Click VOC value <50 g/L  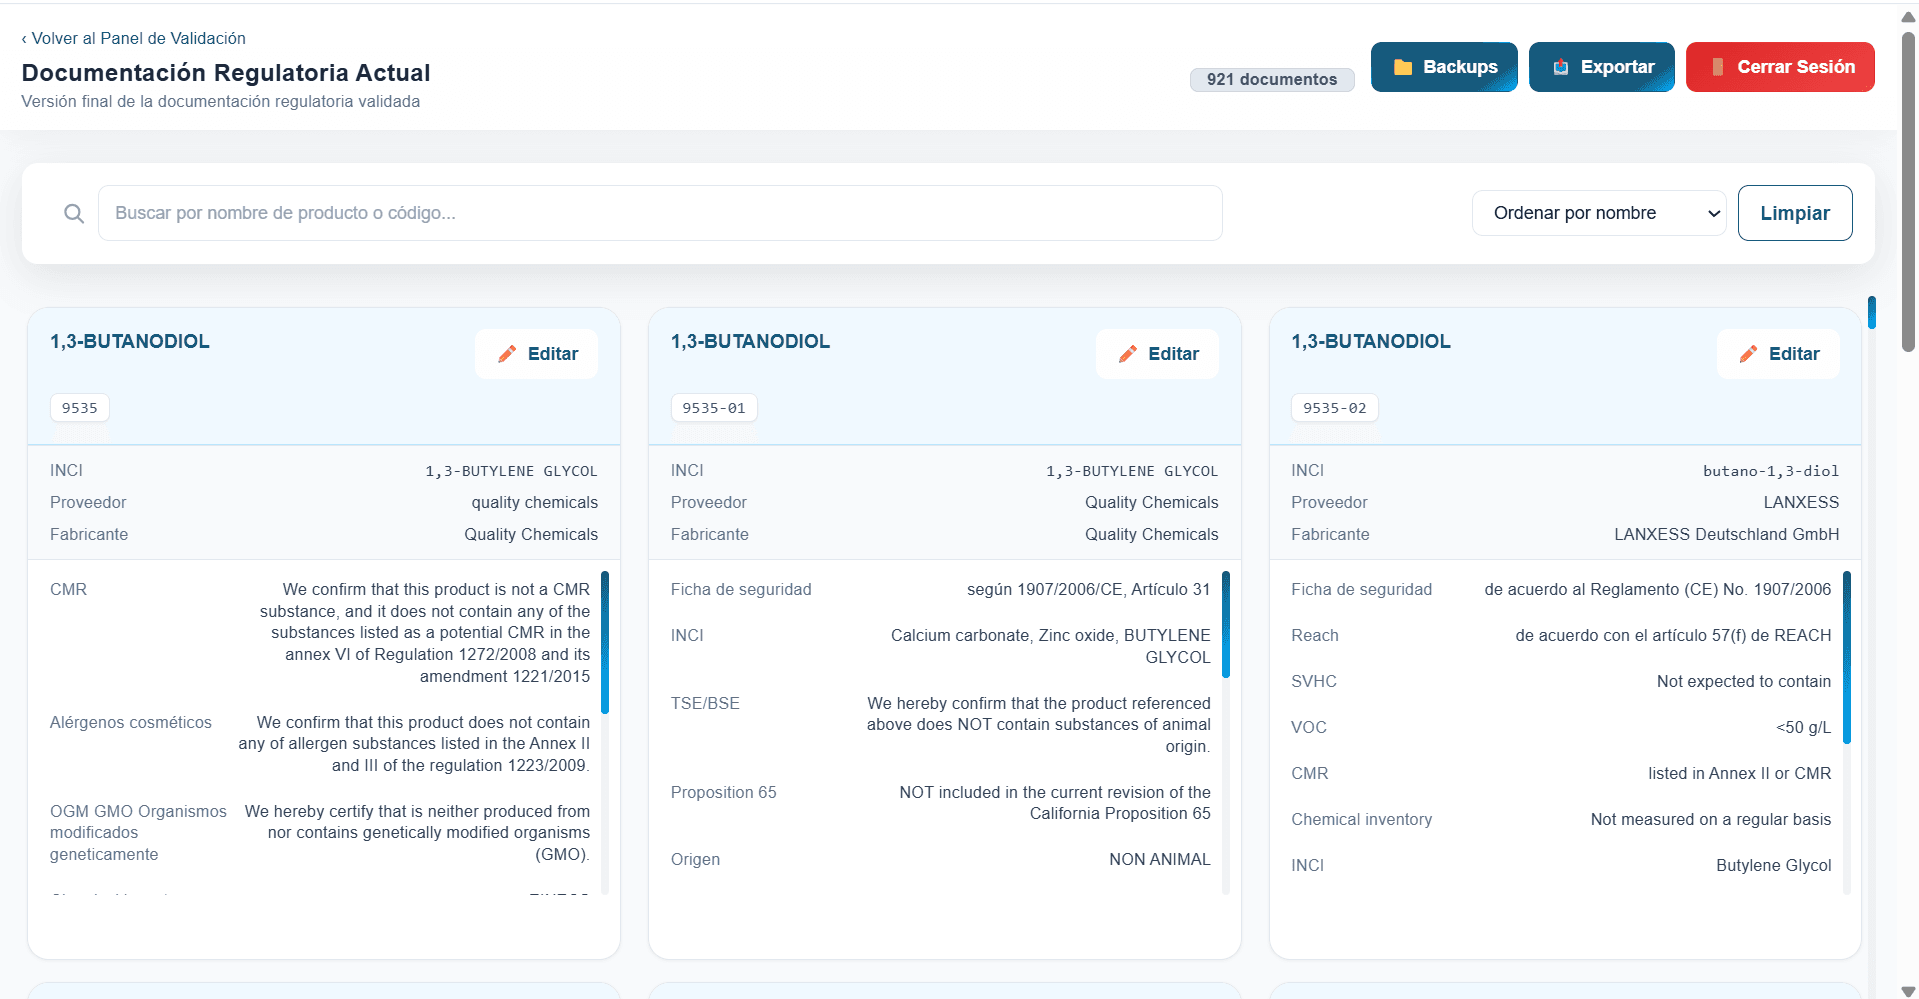click(x=1804, y=727)
